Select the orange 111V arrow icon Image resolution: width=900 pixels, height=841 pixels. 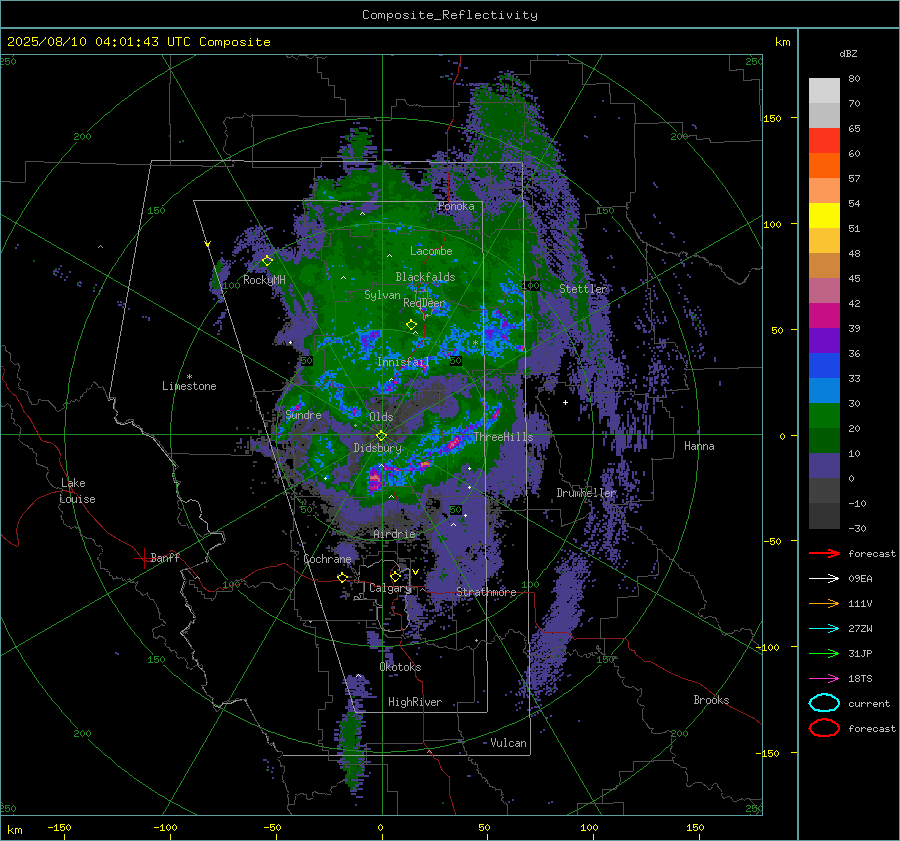(x=824, y=603)
